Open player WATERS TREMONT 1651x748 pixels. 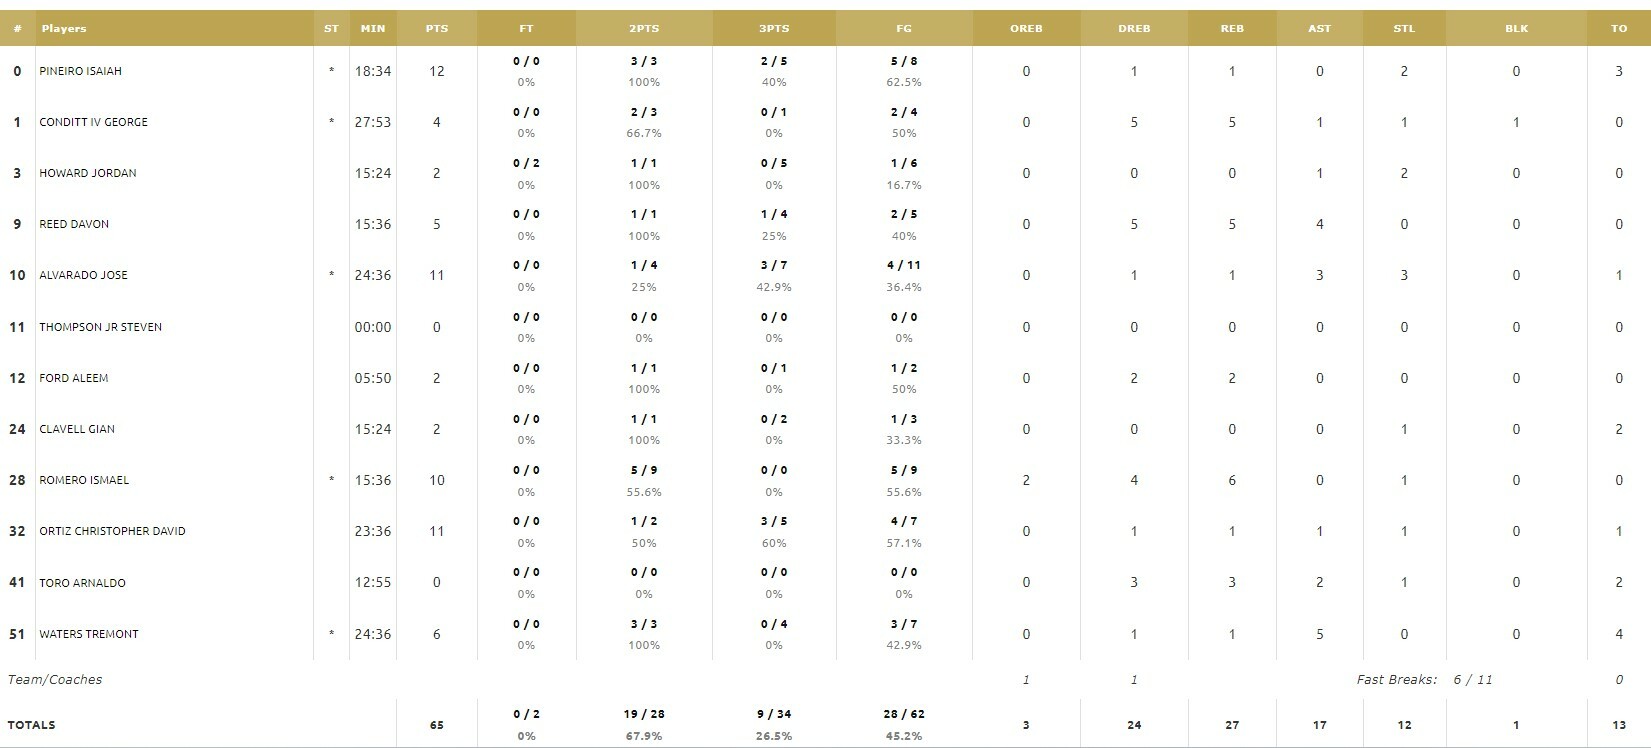89,634
